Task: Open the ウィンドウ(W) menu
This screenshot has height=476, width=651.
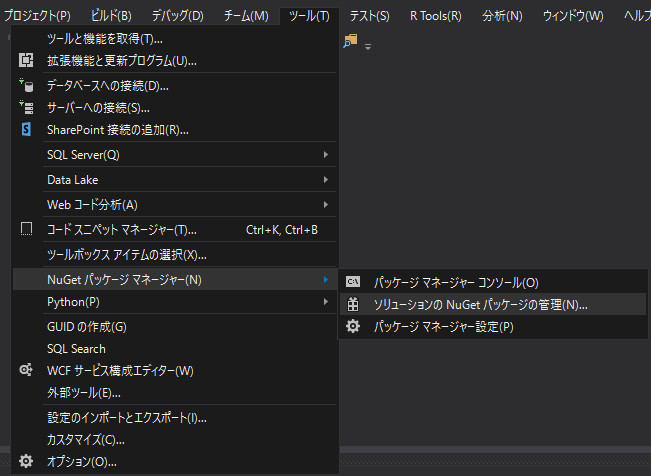Action: (573, 16)
